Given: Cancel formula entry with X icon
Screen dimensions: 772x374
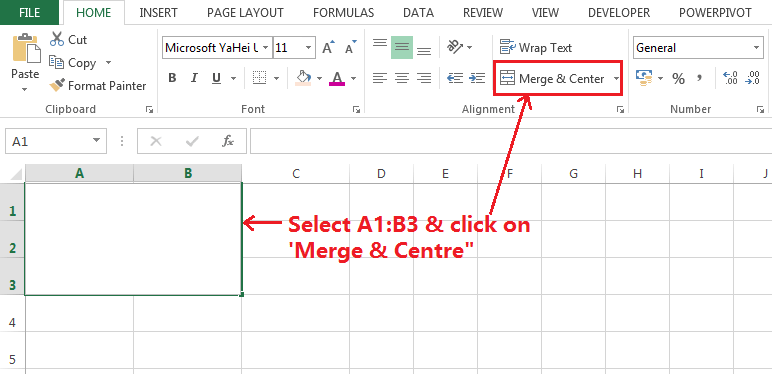Looking at the screenshot, I should click(156, 142).
